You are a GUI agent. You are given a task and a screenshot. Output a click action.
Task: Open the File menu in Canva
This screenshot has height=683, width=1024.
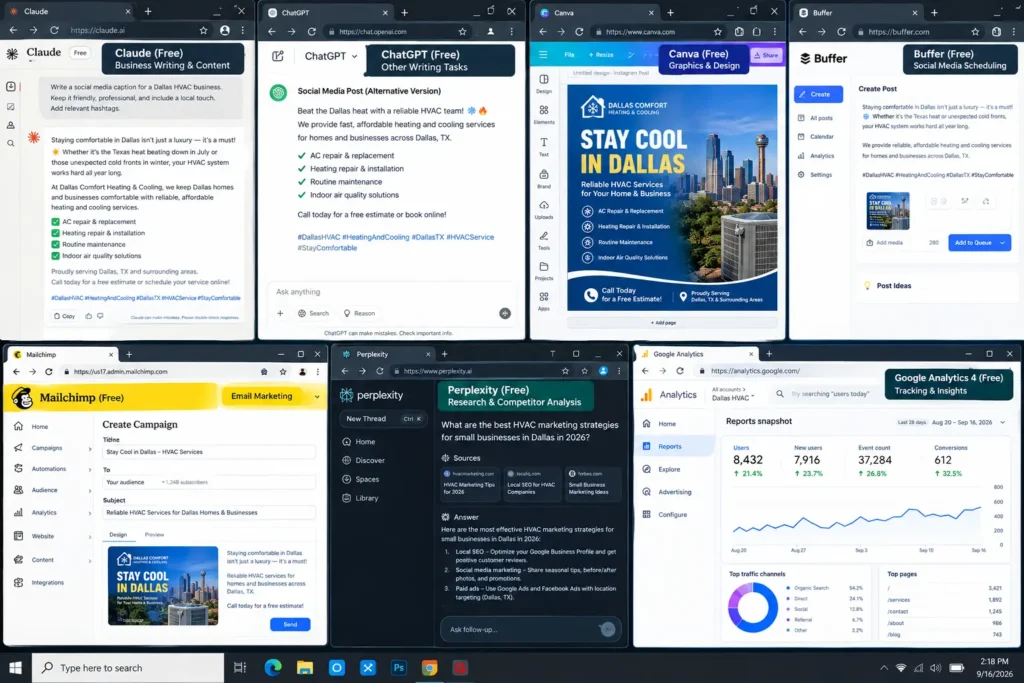(569, 55)
